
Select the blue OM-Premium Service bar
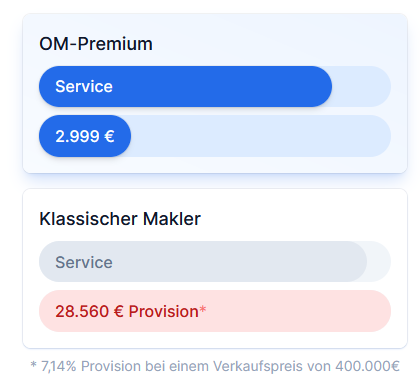(185, 86)
